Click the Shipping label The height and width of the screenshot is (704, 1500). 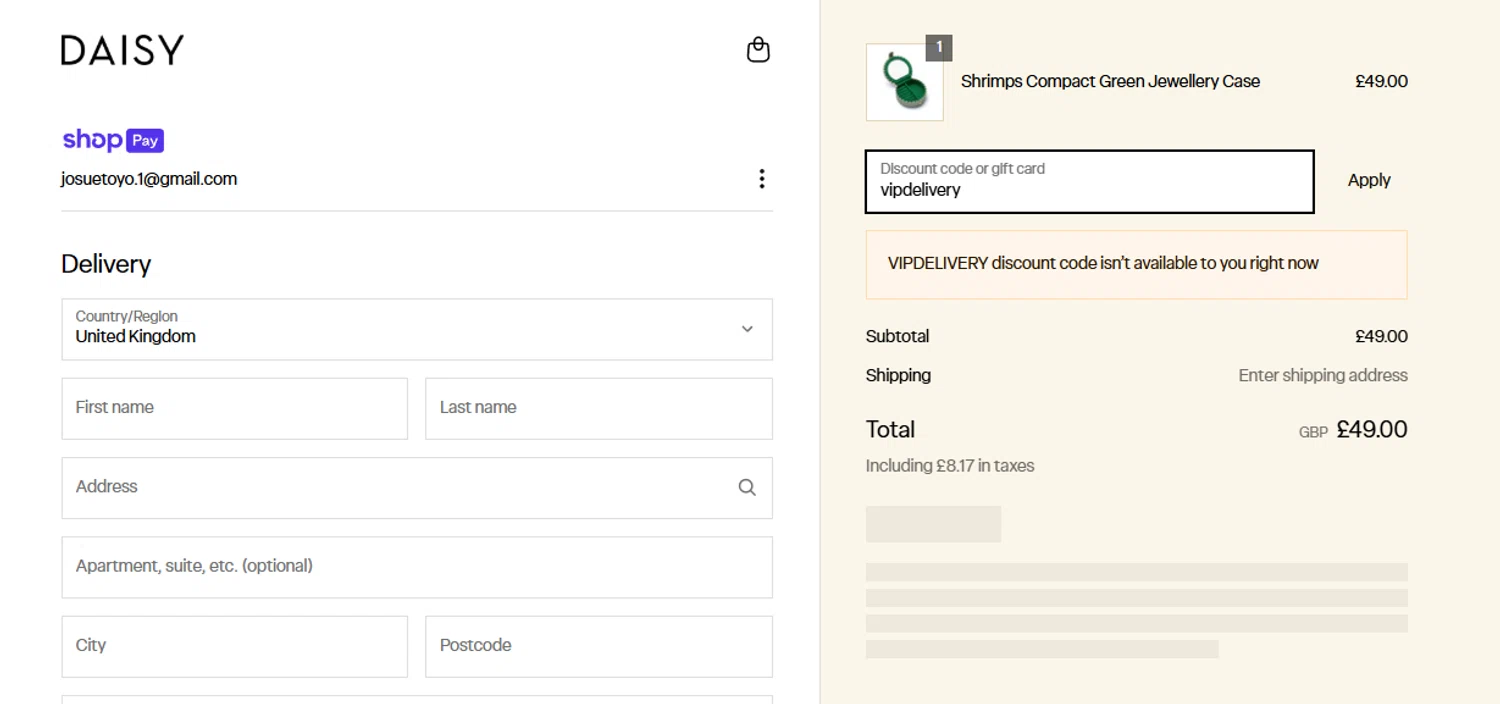(898, 376)
